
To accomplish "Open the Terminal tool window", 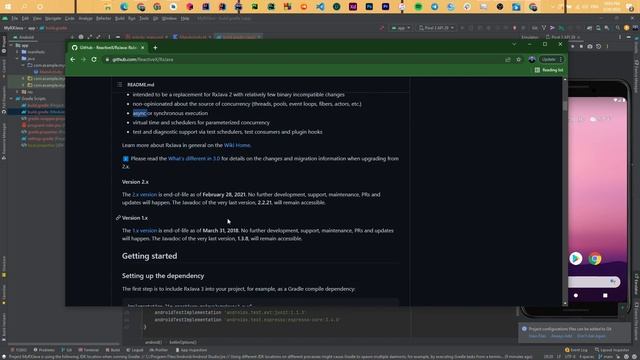I will pyautogui.click(x=89, y=350).
